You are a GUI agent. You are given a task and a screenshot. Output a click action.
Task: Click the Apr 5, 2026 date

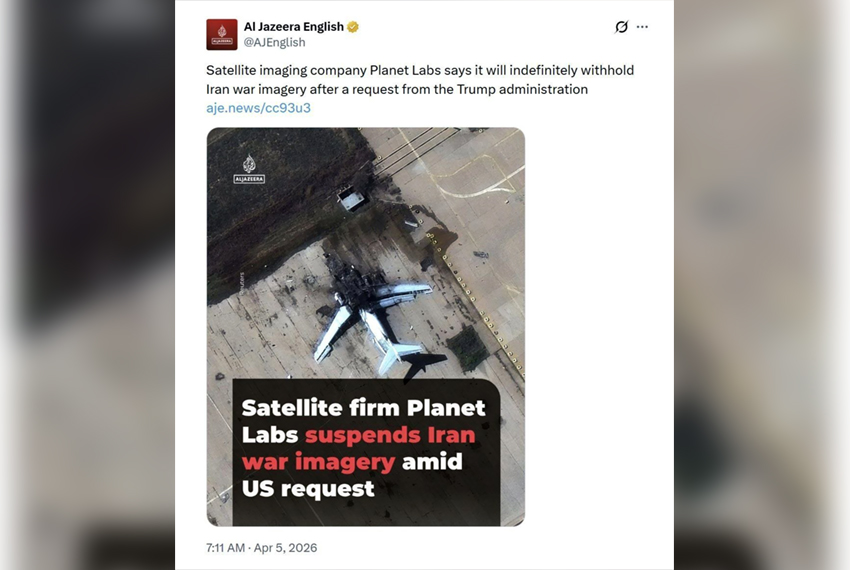coord(286,548)
